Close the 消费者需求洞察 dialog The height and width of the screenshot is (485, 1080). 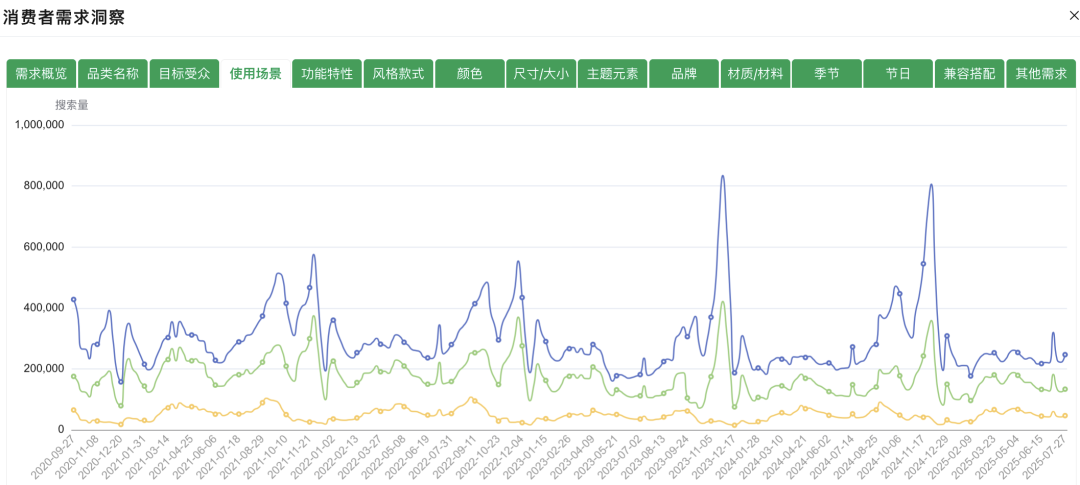click(x=1073, y=17)
